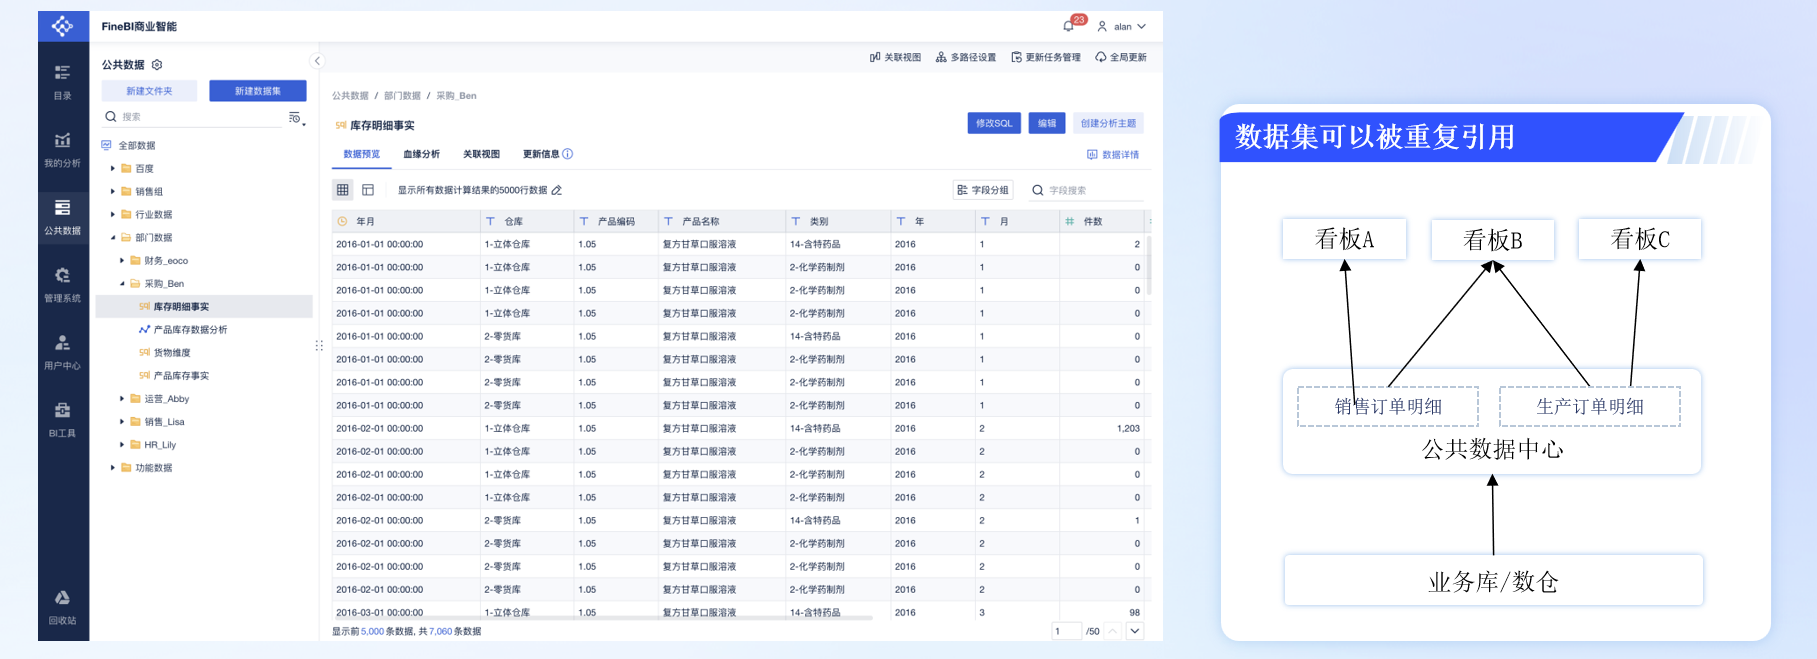Open the notification bell with badge
This screenshot has height=659, width=1817.
pyautogui.click(x=1071, y=25)
